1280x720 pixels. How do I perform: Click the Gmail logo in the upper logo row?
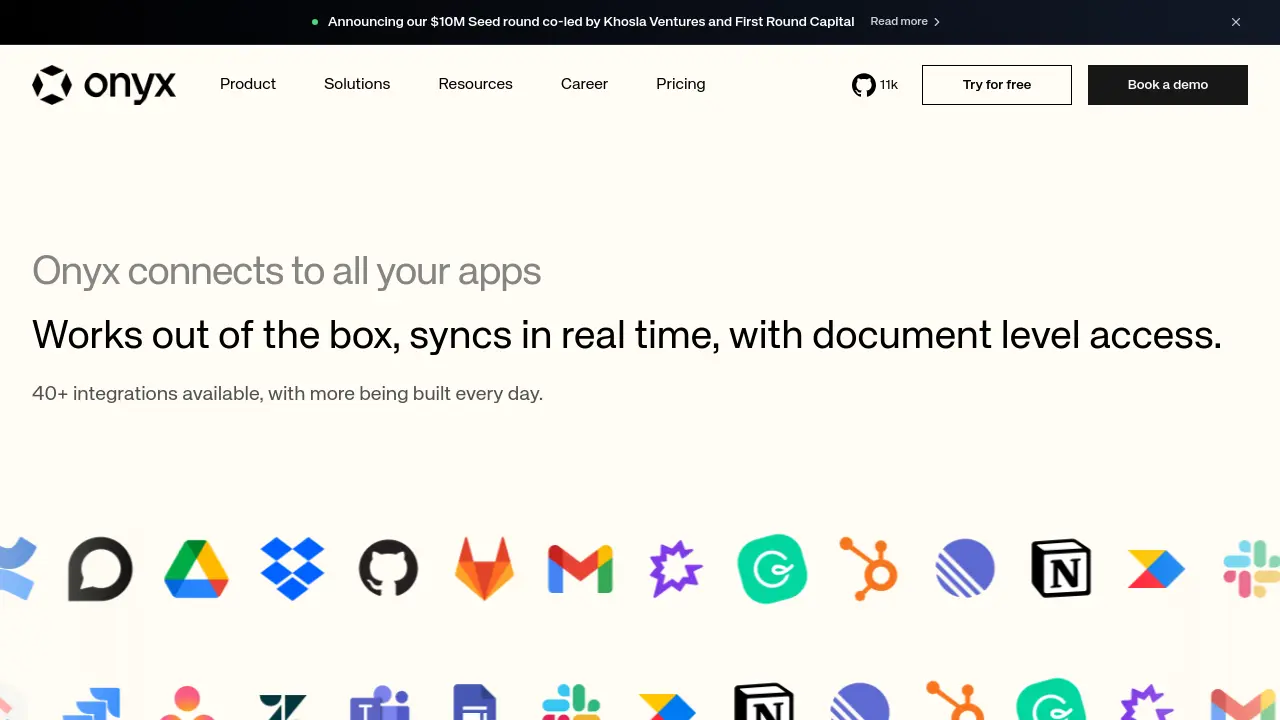pyautogui.click(x=580, y=569)
